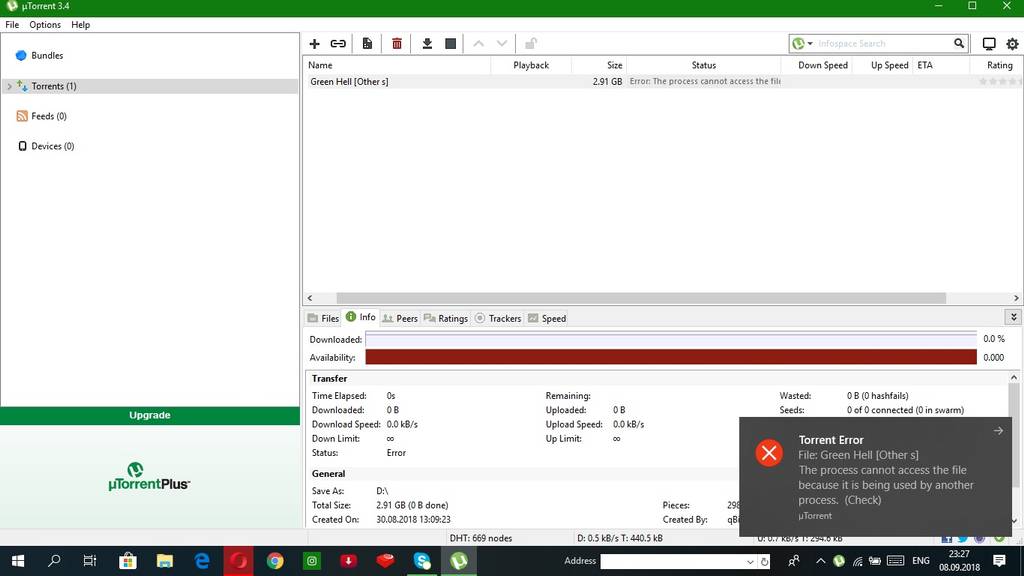The height and width of the screenshot is (576, 1024).
Task: Click the µTorrentPlus banner
Action: pyautogui.click(x=150, y=477)
